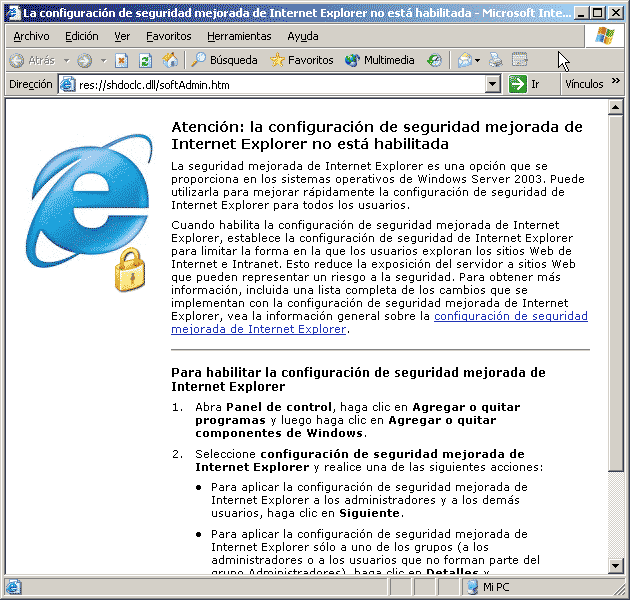Open the Multimedia toolbar button

[x=379, y=60]
